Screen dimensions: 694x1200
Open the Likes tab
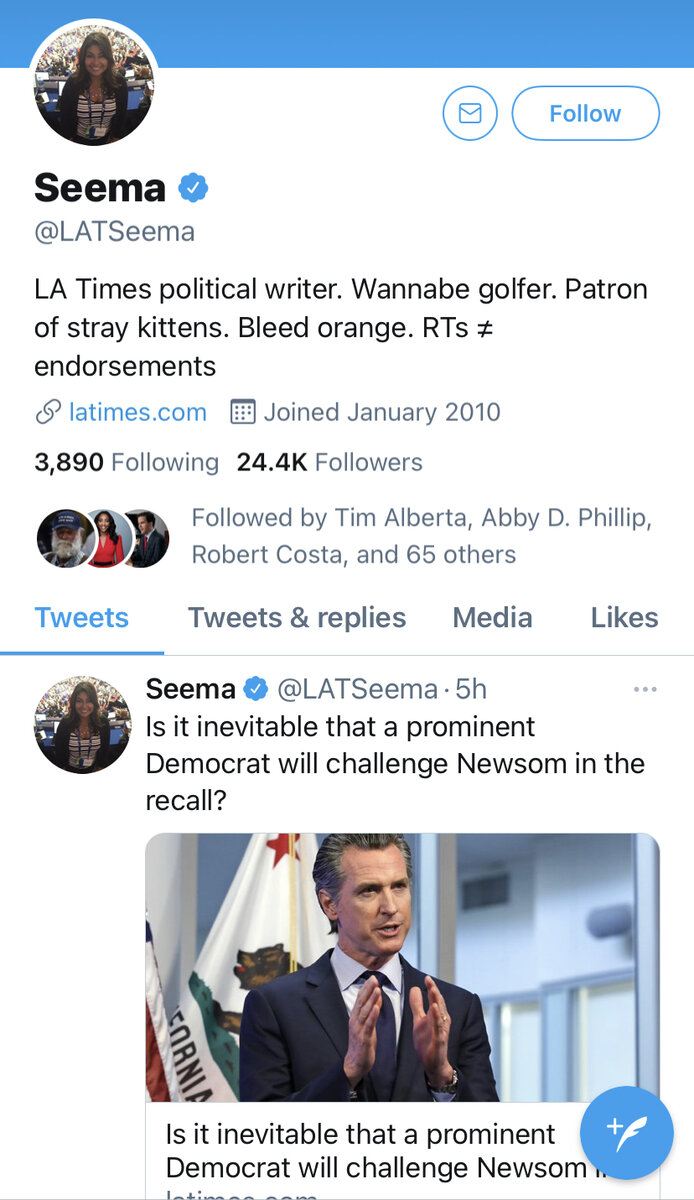click(x=624, y=618)
